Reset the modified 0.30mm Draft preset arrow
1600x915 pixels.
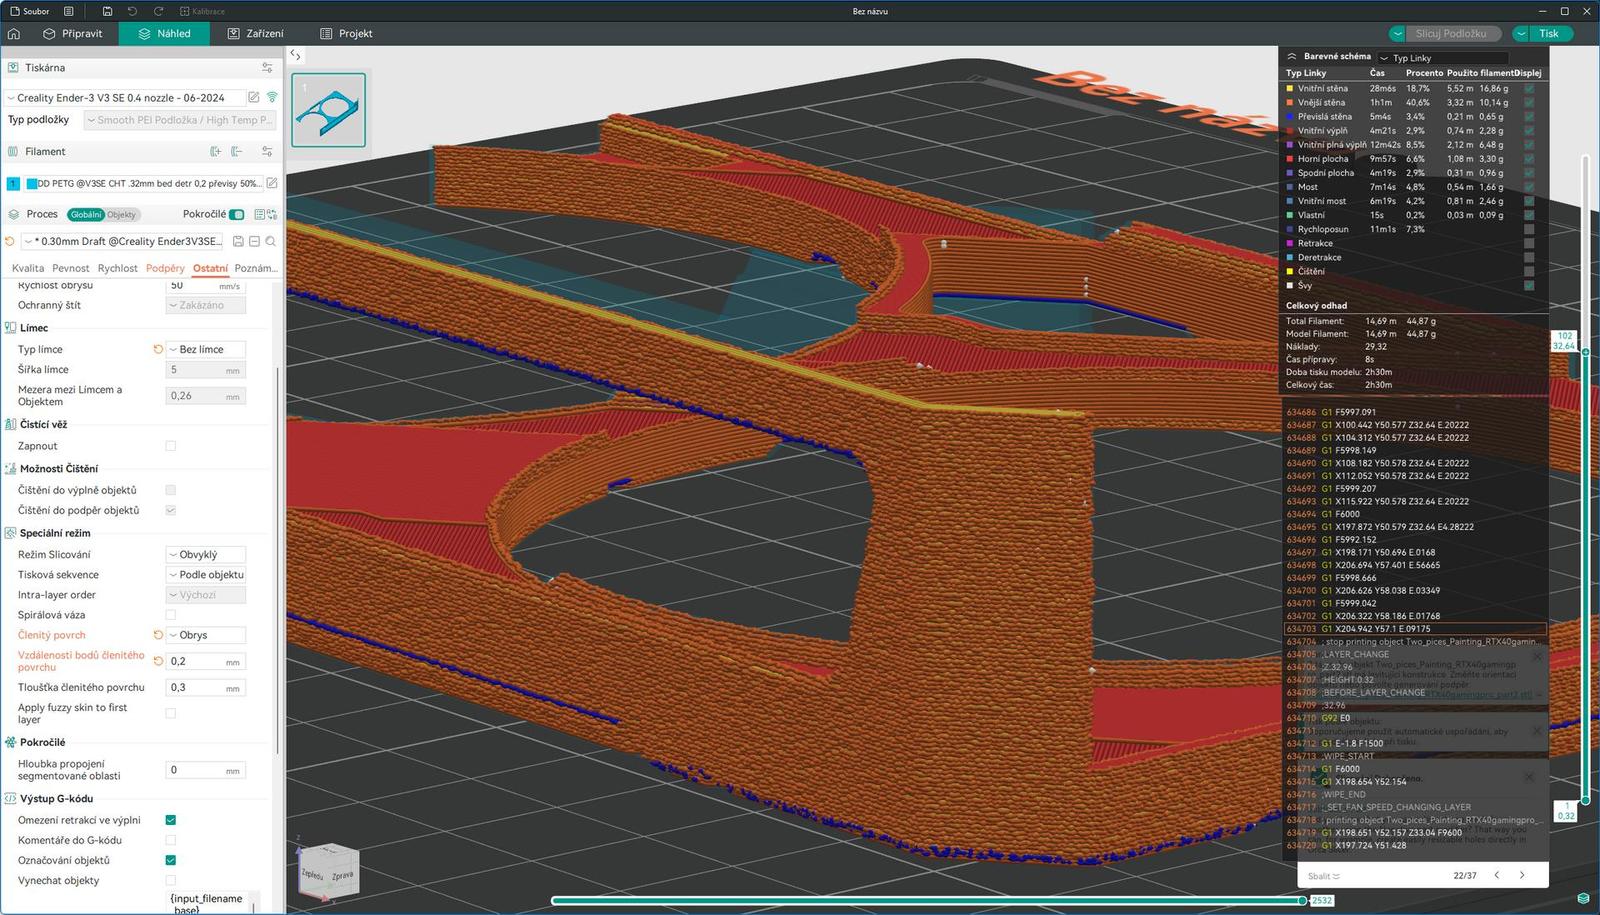pos(10,241)
